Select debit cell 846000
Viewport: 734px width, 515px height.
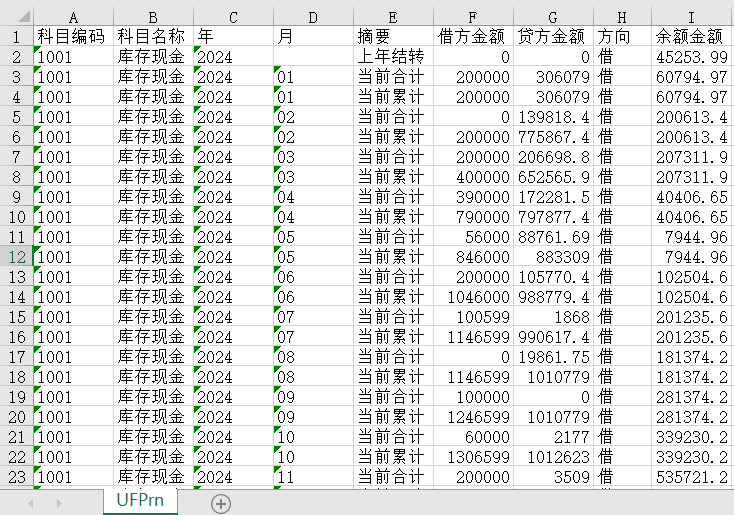pos(474,257)
